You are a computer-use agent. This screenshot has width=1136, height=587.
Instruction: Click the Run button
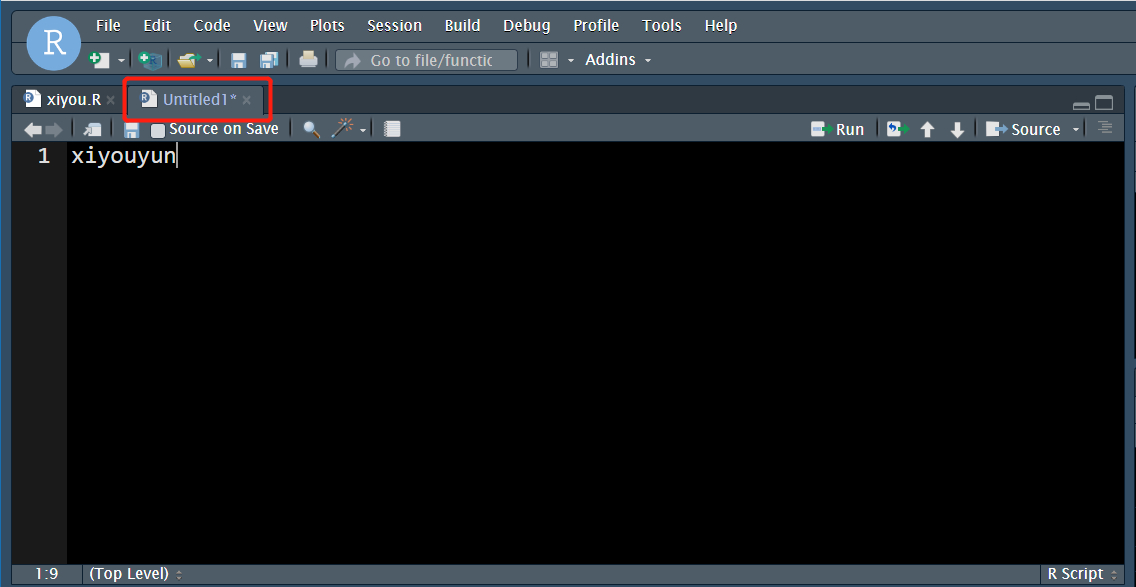coord(838,129)
